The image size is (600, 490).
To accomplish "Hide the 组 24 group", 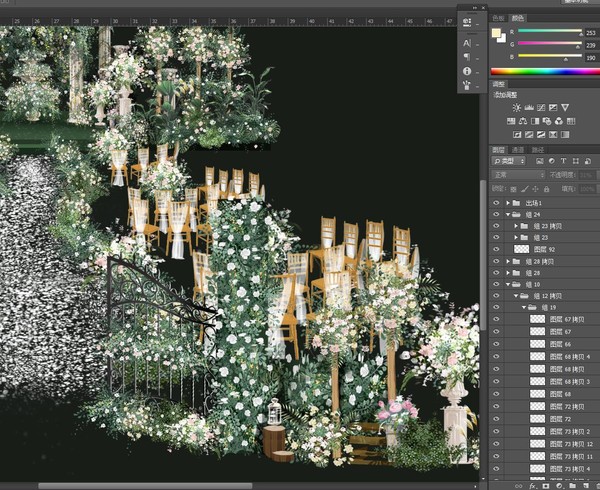I will pos(496,215).
